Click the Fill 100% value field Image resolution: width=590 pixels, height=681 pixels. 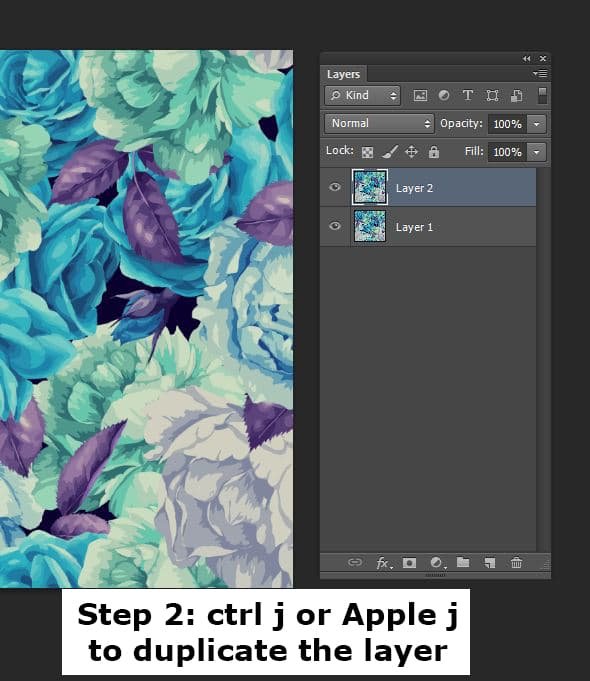coord(507,152)
